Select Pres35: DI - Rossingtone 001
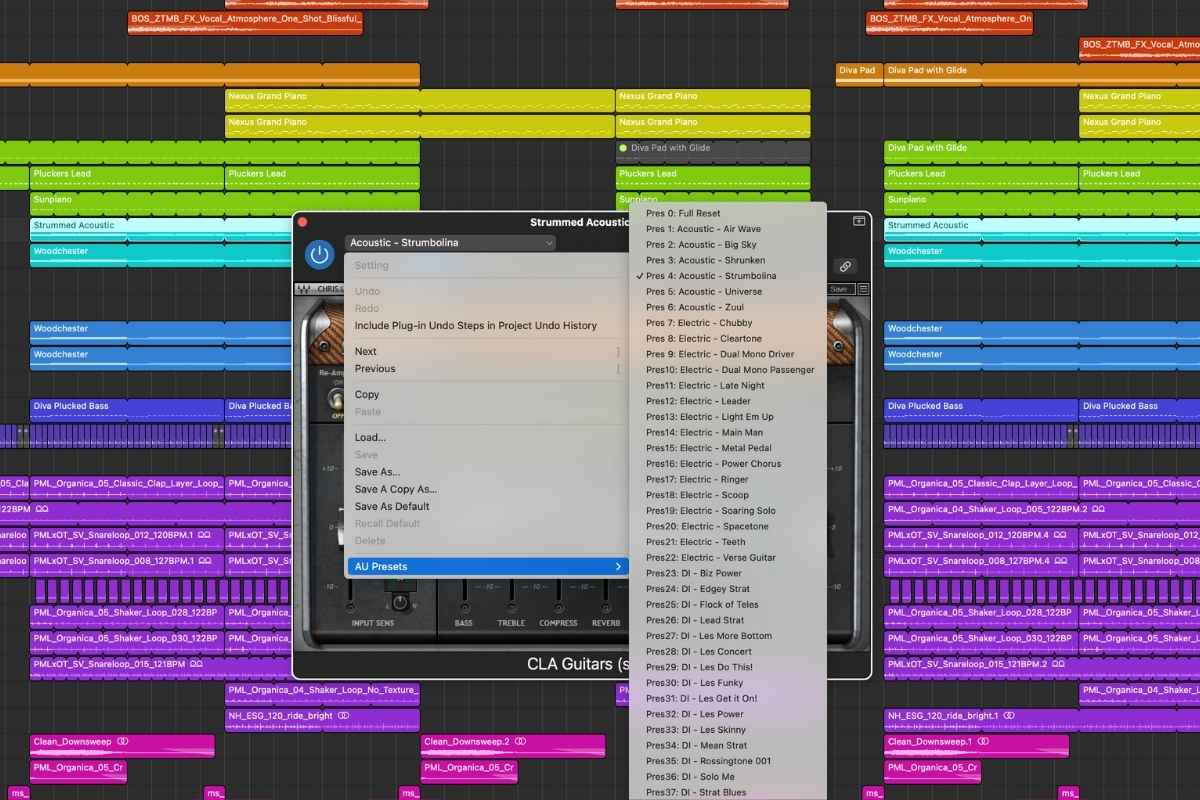The image size is (1200, 800). pyautogui.click(x=727, y=761)
